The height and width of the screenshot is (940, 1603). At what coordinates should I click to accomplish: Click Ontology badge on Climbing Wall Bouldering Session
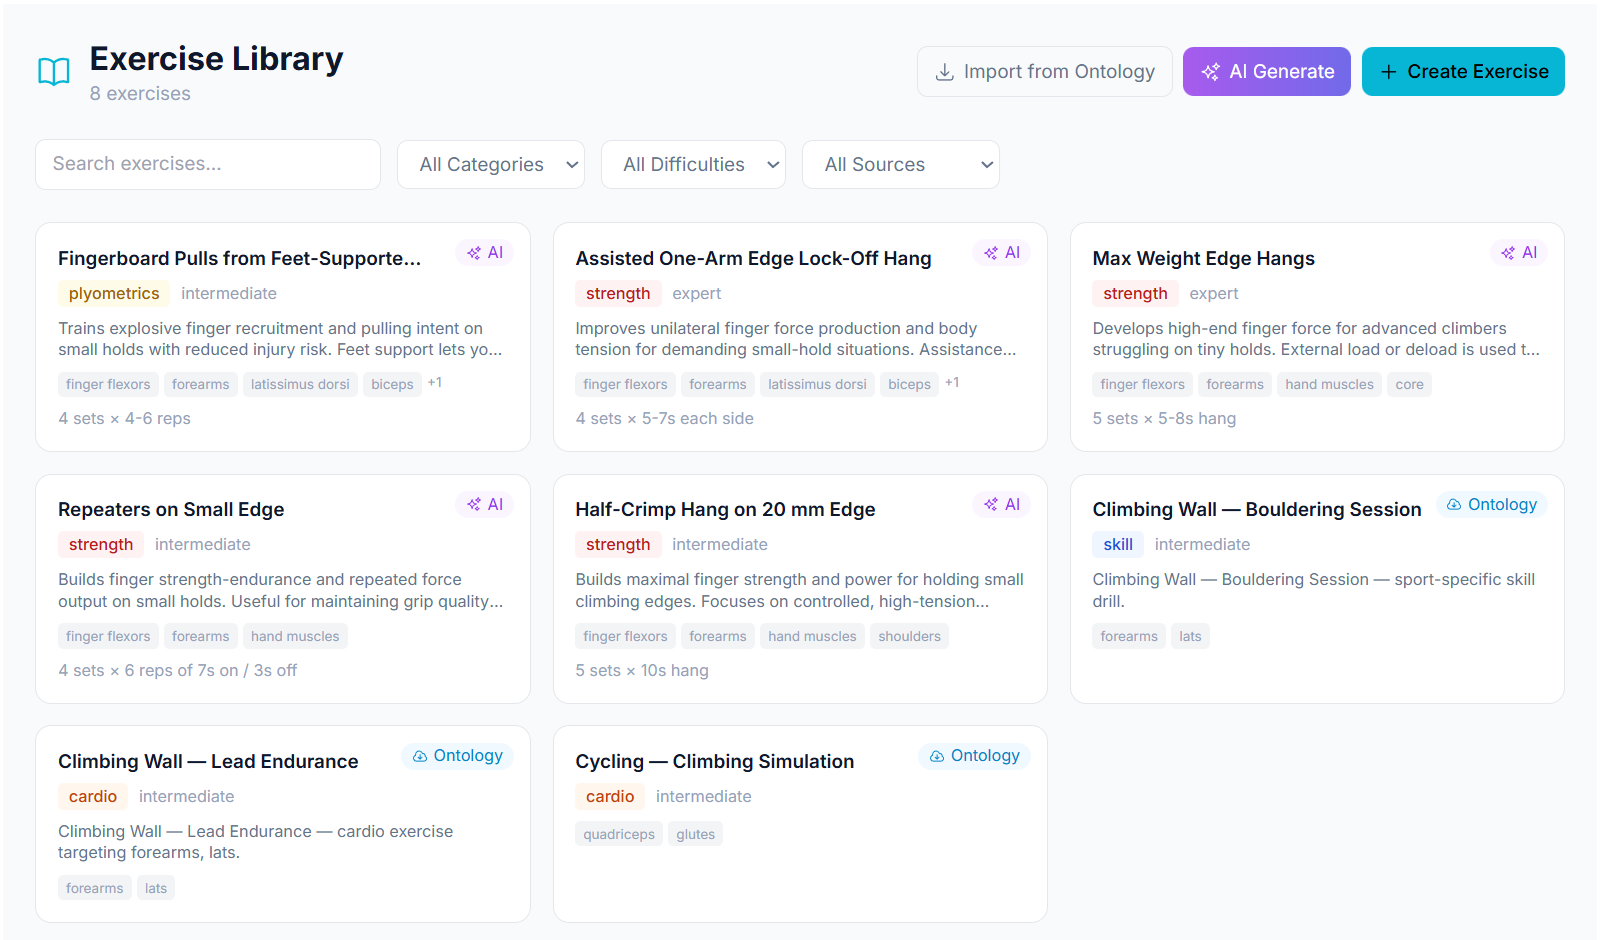(1491, 505)
